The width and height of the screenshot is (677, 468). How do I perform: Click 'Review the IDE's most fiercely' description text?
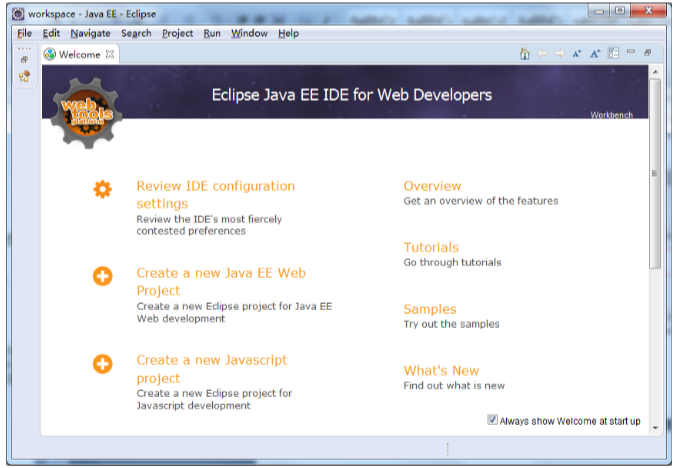(x=209, y=219)
